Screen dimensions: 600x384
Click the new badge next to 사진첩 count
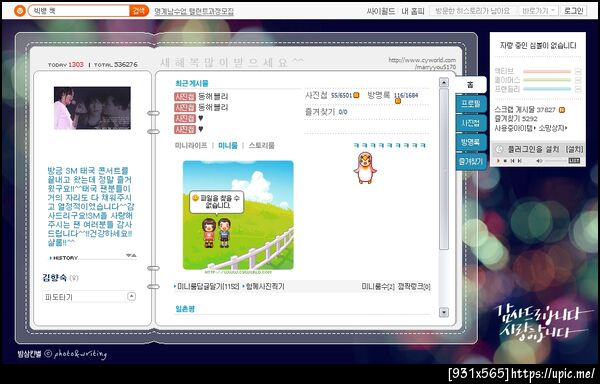pos(356,95)
